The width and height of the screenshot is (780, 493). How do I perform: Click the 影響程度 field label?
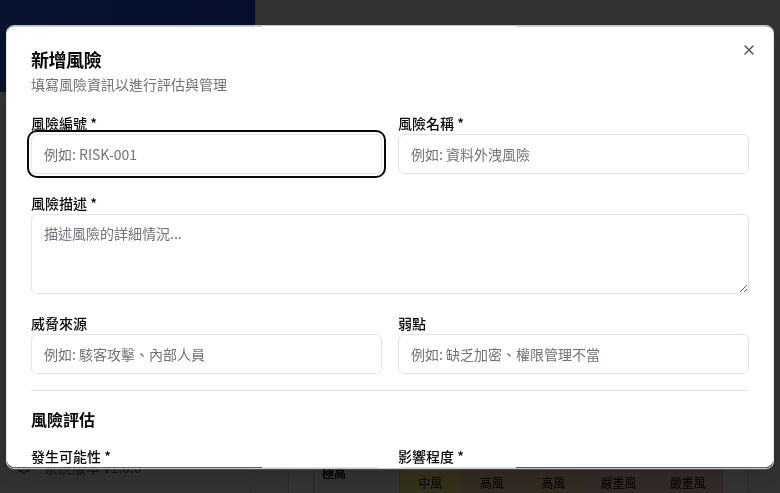coord(430,457)
